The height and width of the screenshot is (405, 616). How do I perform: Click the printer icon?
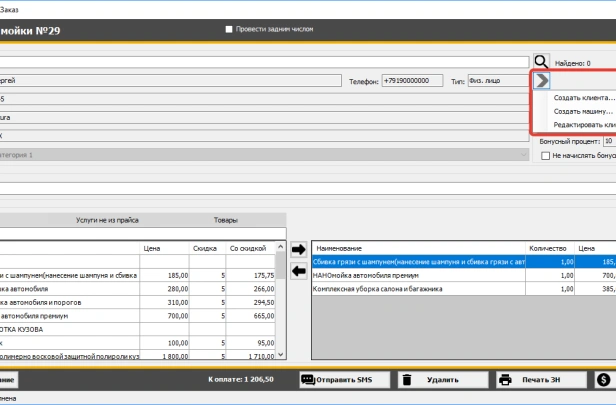(505, 380)
